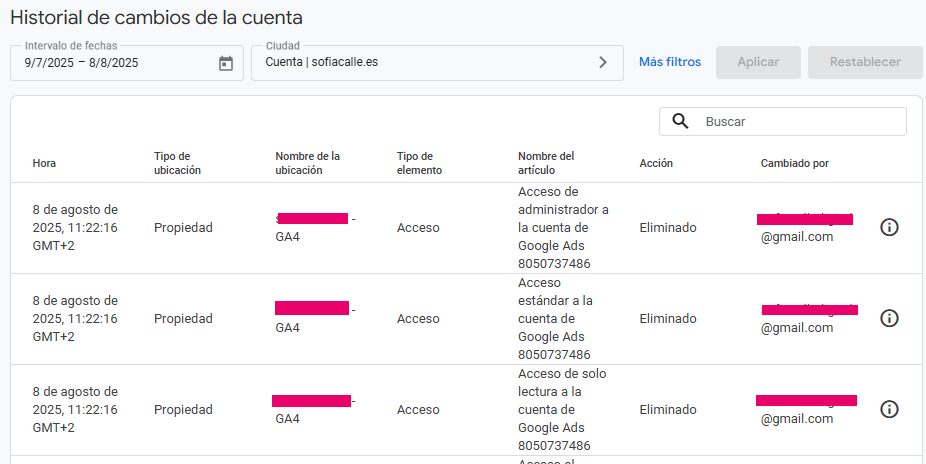This screenshot has width=926, height=464.
Task: Show info for read-only access change
Action: [889, 409]
